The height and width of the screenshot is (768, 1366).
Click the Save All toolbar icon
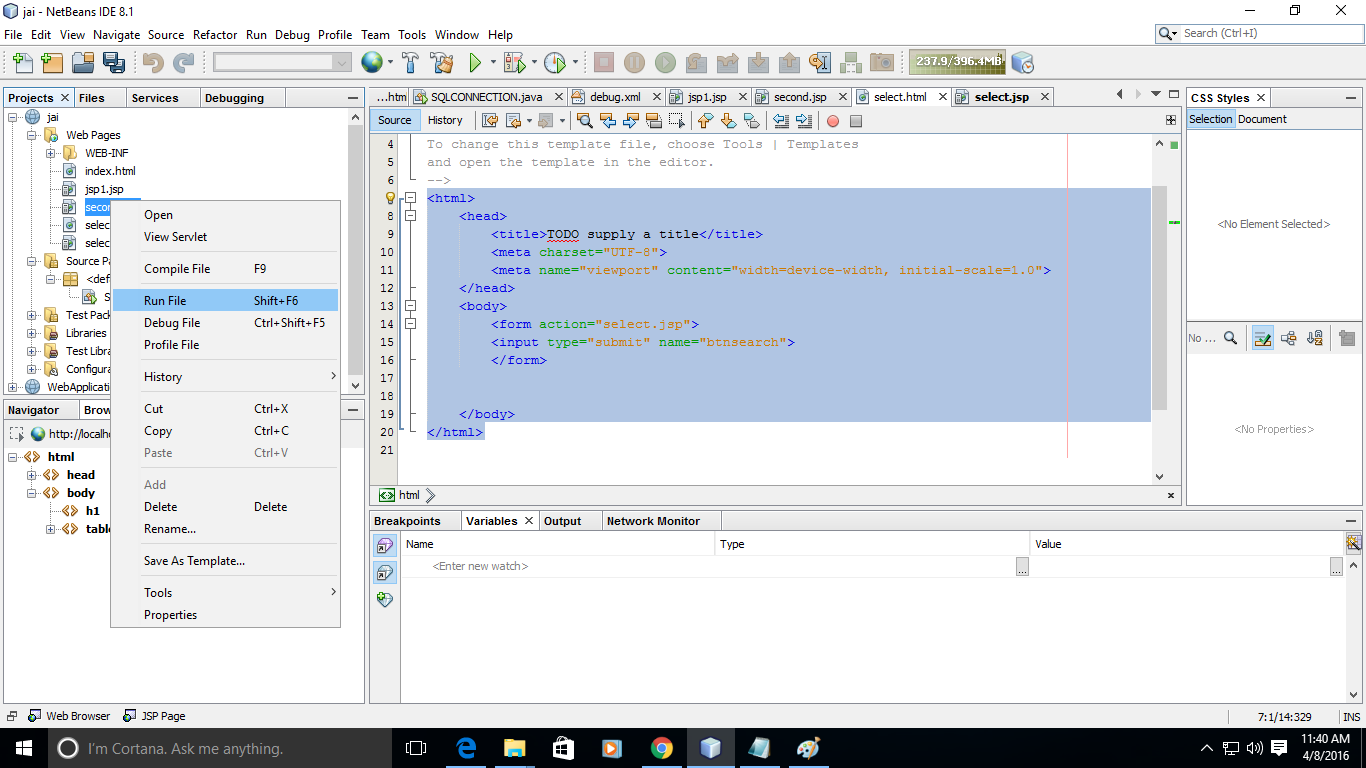[113, 63]
